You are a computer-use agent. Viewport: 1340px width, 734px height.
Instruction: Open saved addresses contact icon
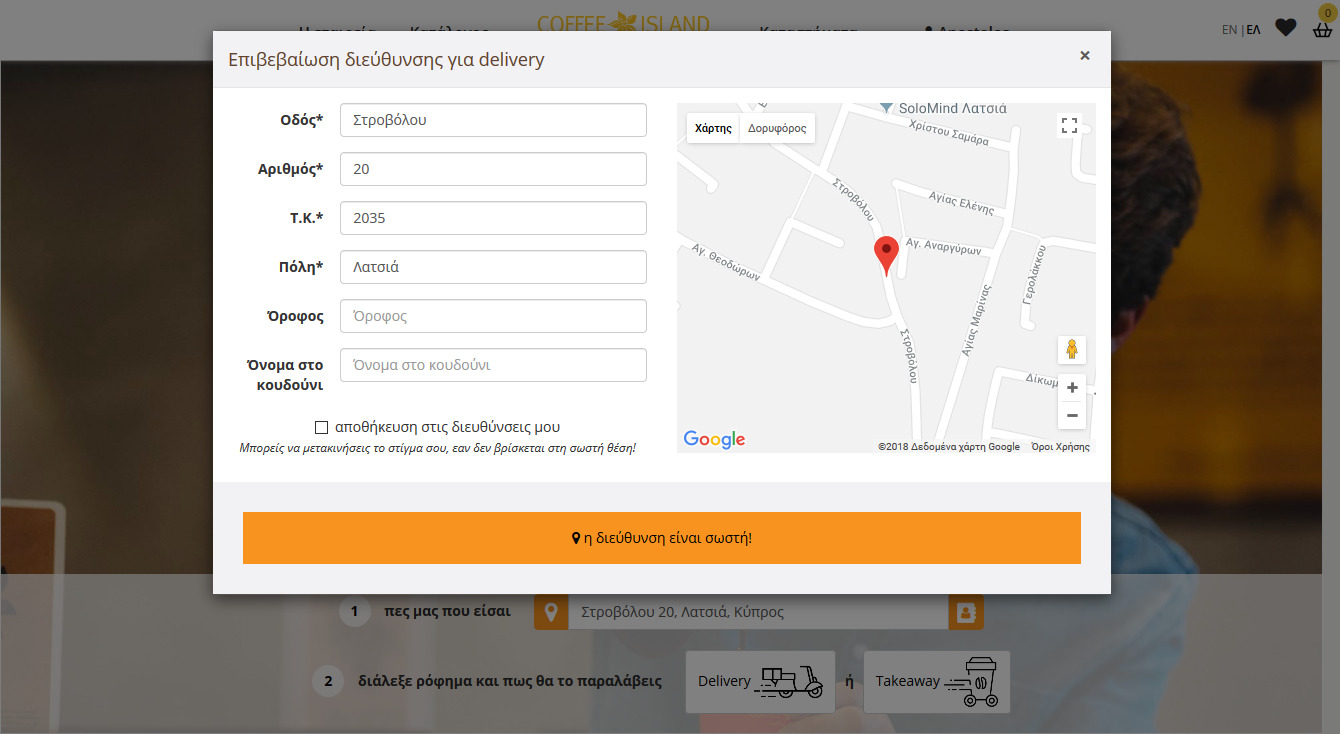point(966,612)
